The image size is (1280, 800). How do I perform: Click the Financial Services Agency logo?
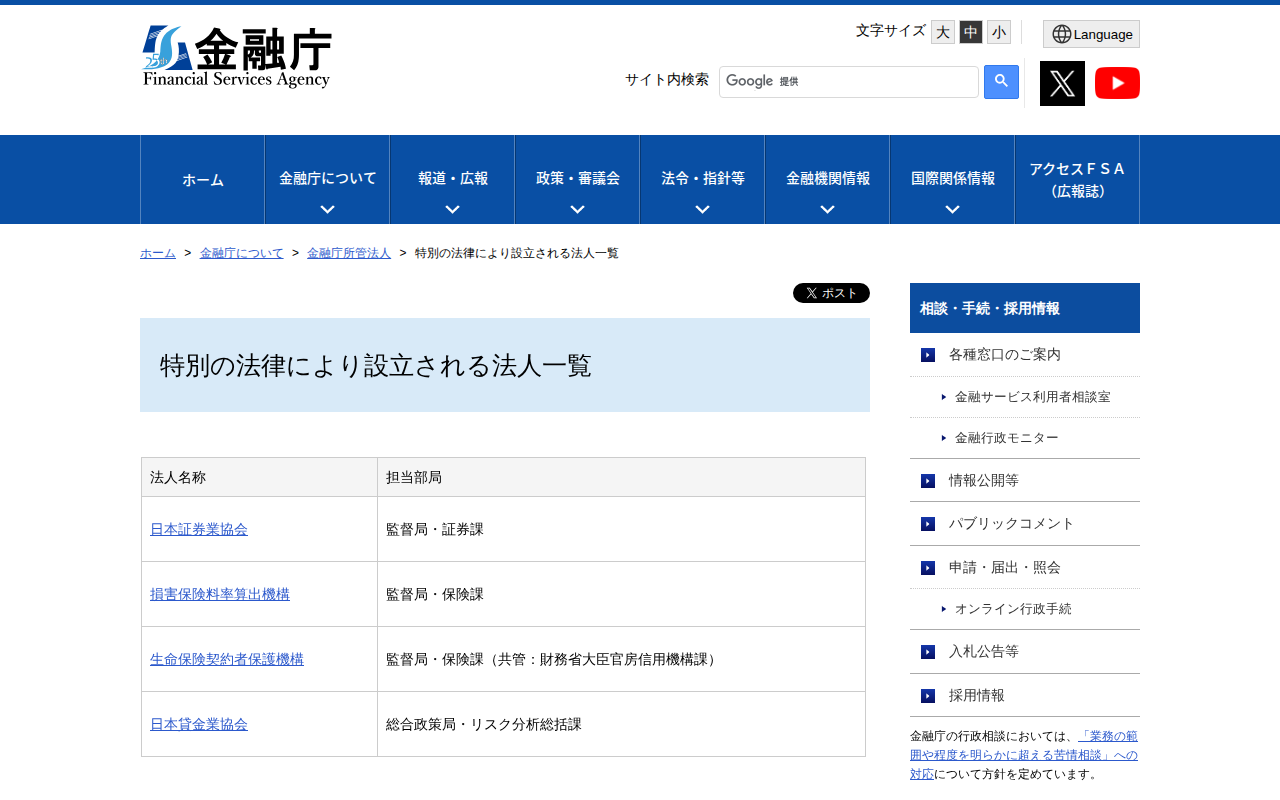237,57
